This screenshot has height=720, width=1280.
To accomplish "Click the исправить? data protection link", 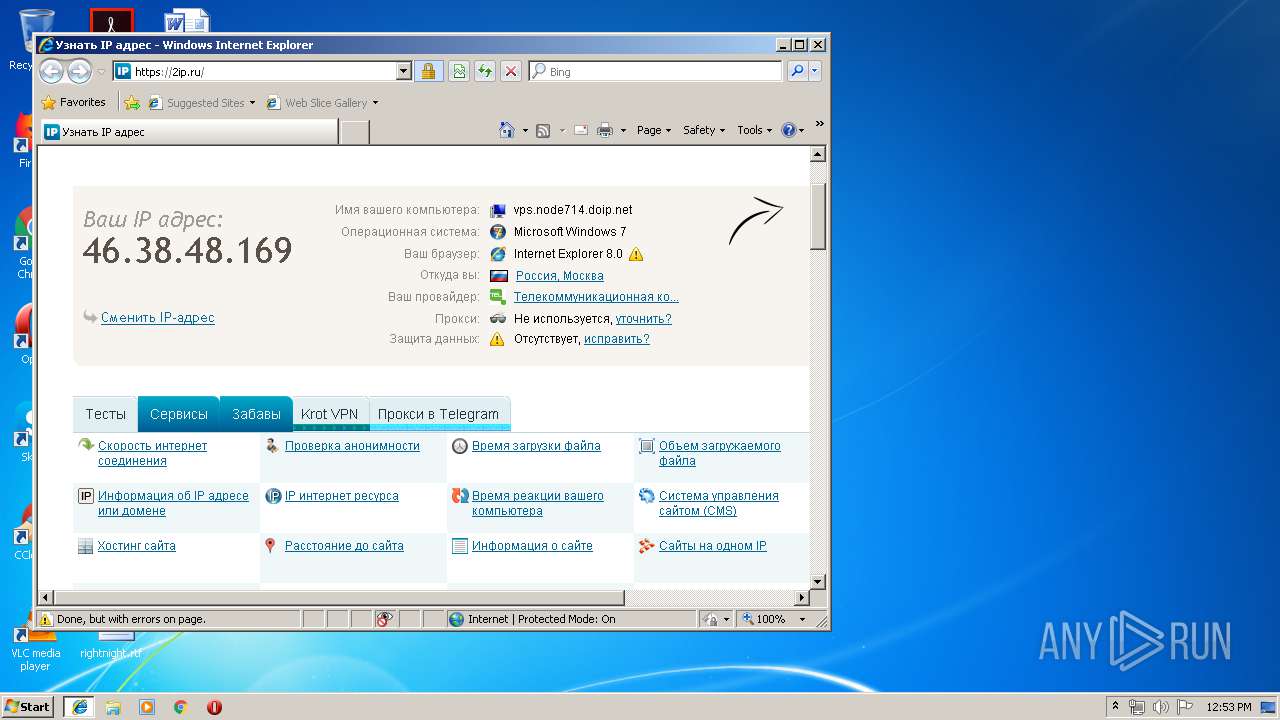I will point(617,339).
